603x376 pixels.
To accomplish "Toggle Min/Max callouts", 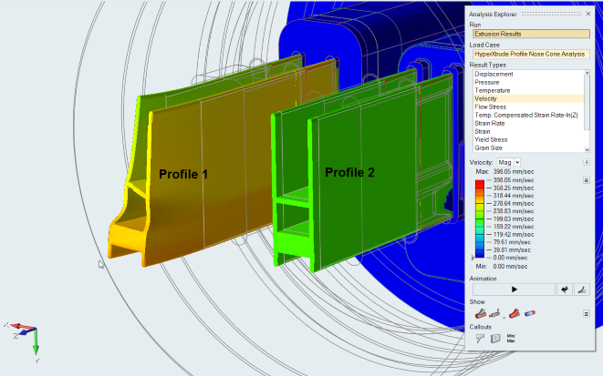I will click(x=511, y=338).
